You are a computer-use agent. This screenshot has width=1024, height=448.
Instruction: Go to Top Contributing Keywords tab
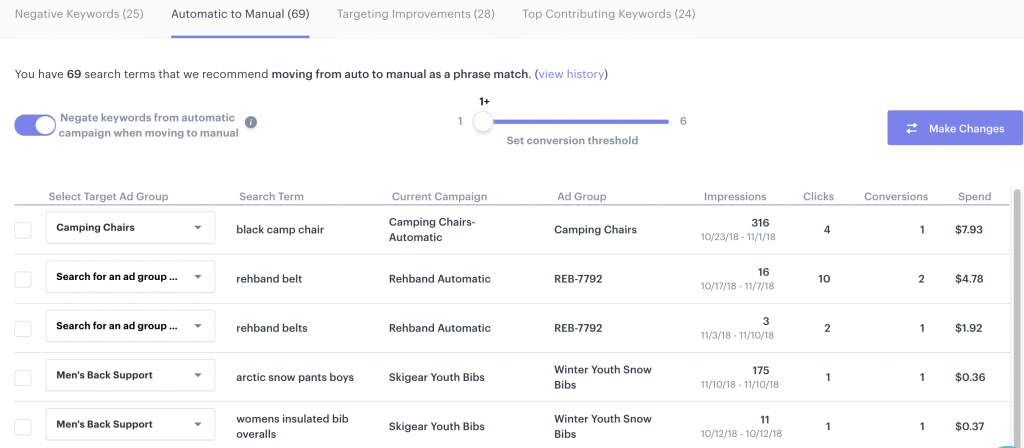[609, 14]
